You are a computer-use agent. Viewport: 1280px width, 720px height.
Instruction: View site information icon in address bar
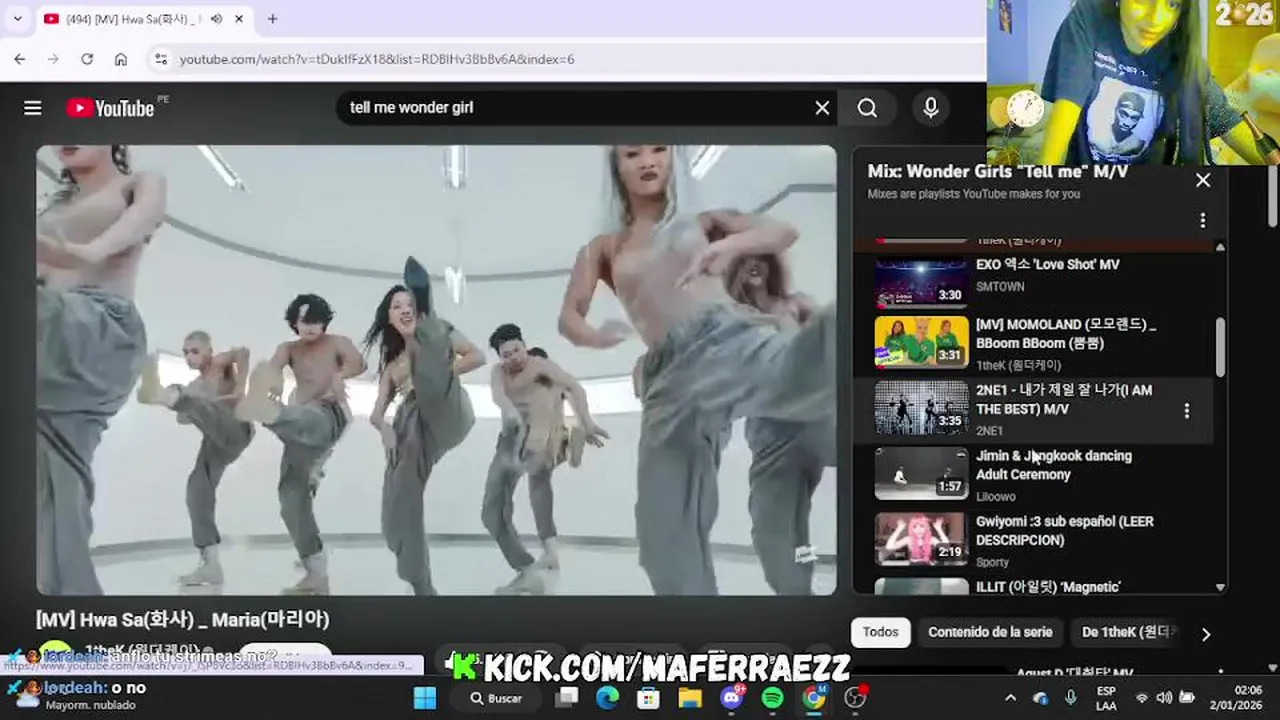point(161,59)
